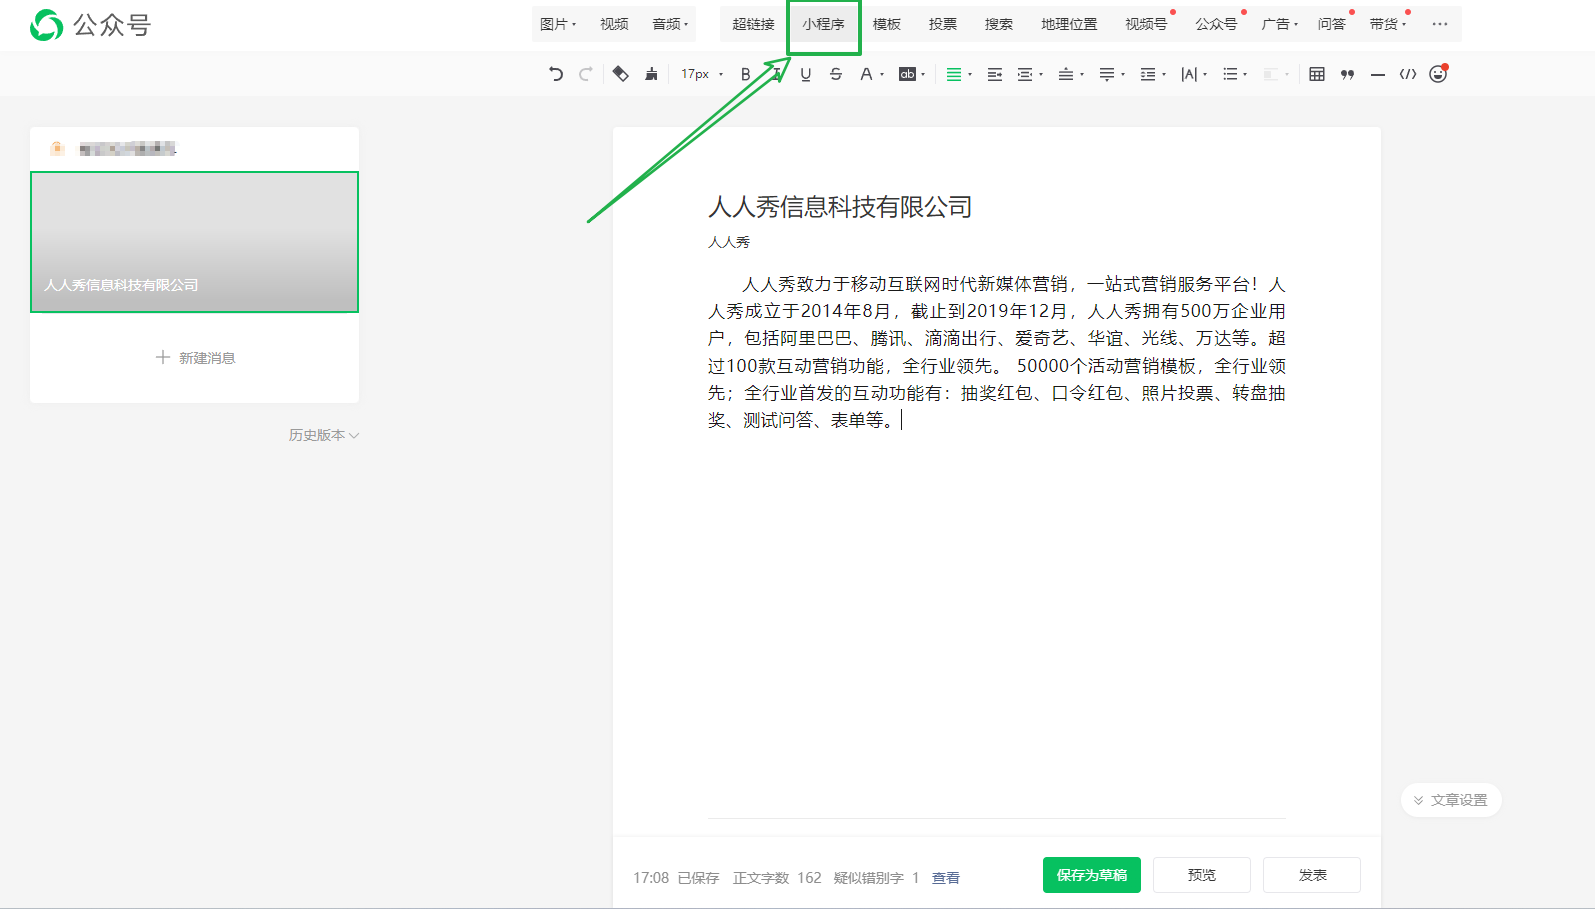Select the article cover thumbnail card

click(x=194, y=242)
